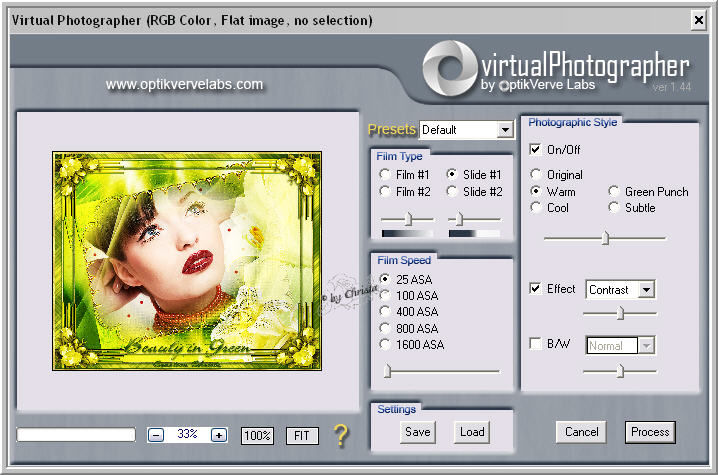This screenshot has height=475, width=718.
Task: Click the virtualPhotographer swirl logo
Action: click(x=449, y=68)
